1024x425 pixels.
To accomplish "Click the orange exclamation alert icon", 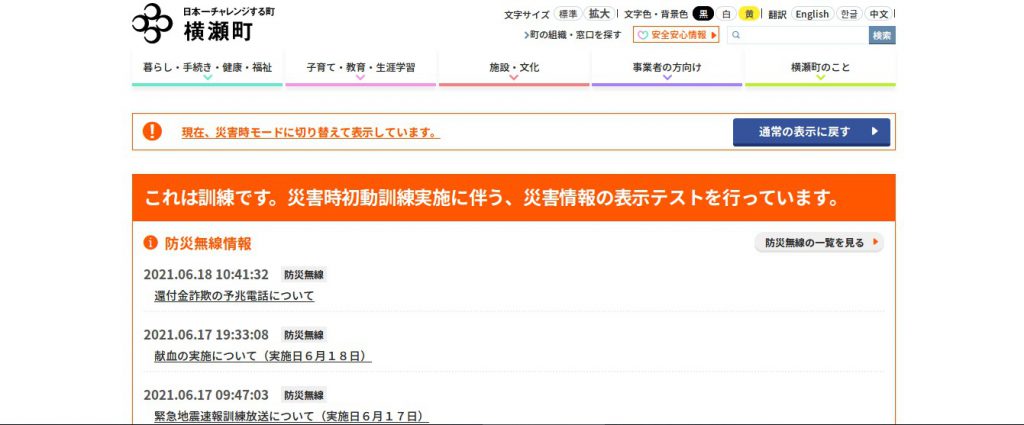I will (152, 132).
